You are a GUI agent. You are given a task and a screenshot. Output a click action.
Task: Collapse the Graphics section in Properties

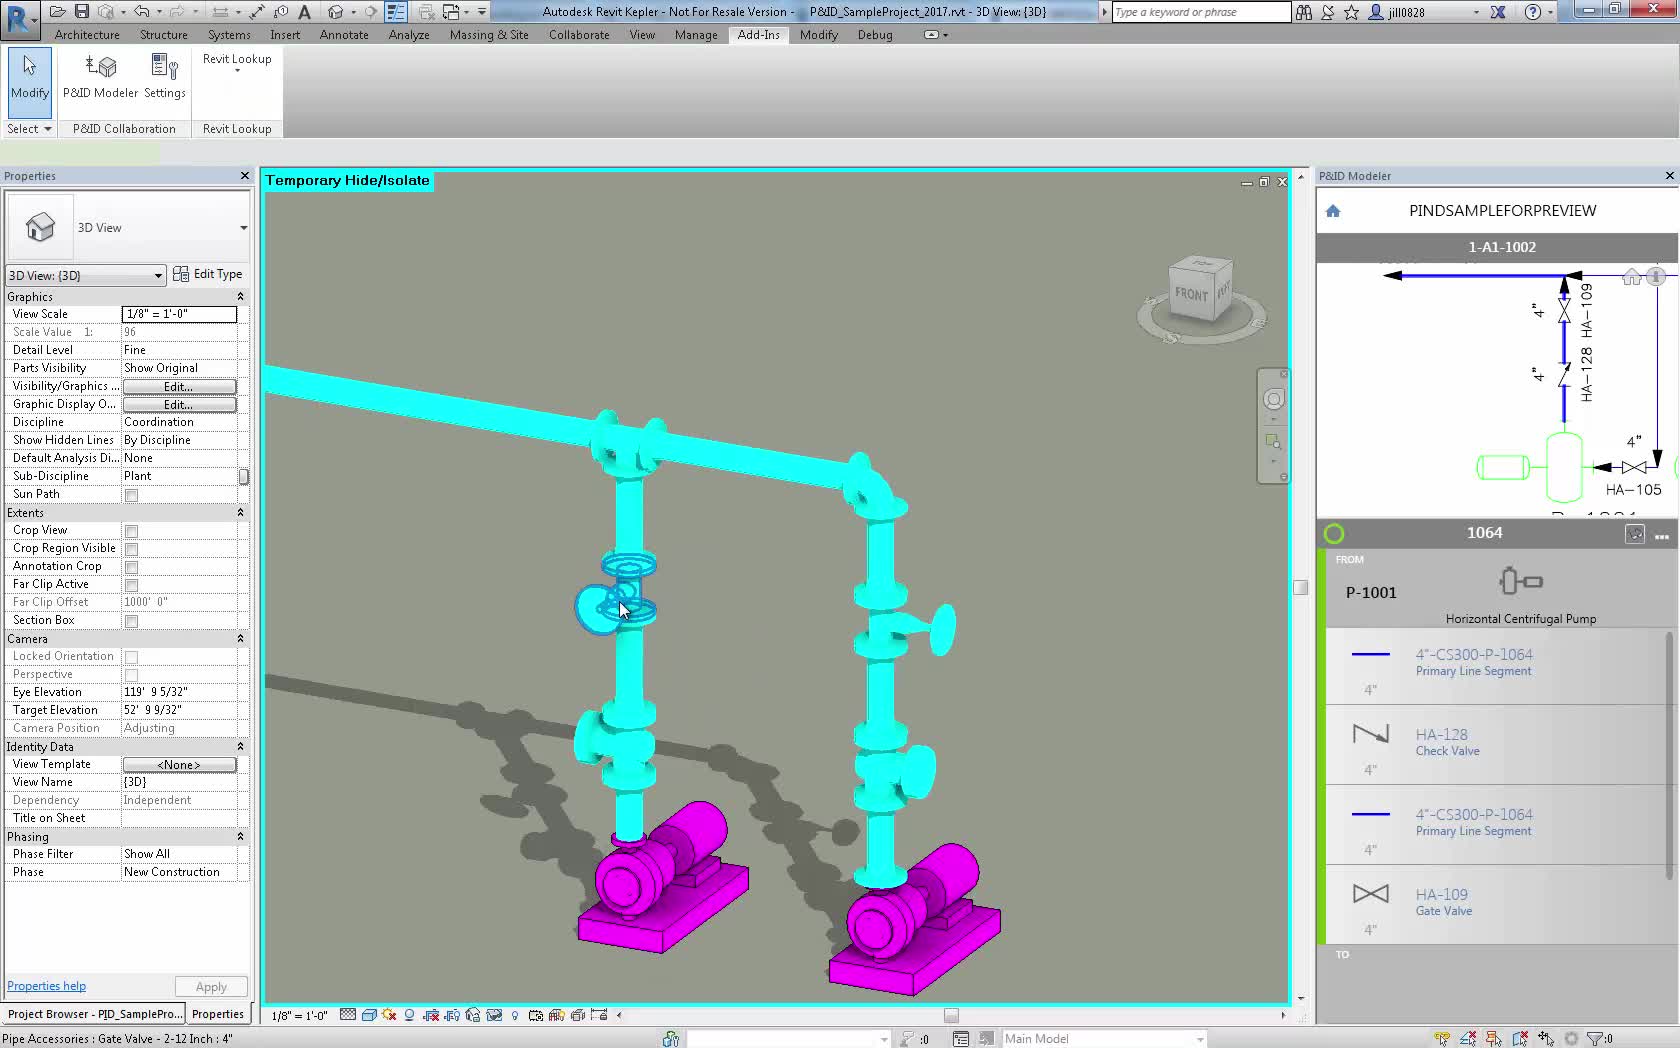[x=241, y=296]
